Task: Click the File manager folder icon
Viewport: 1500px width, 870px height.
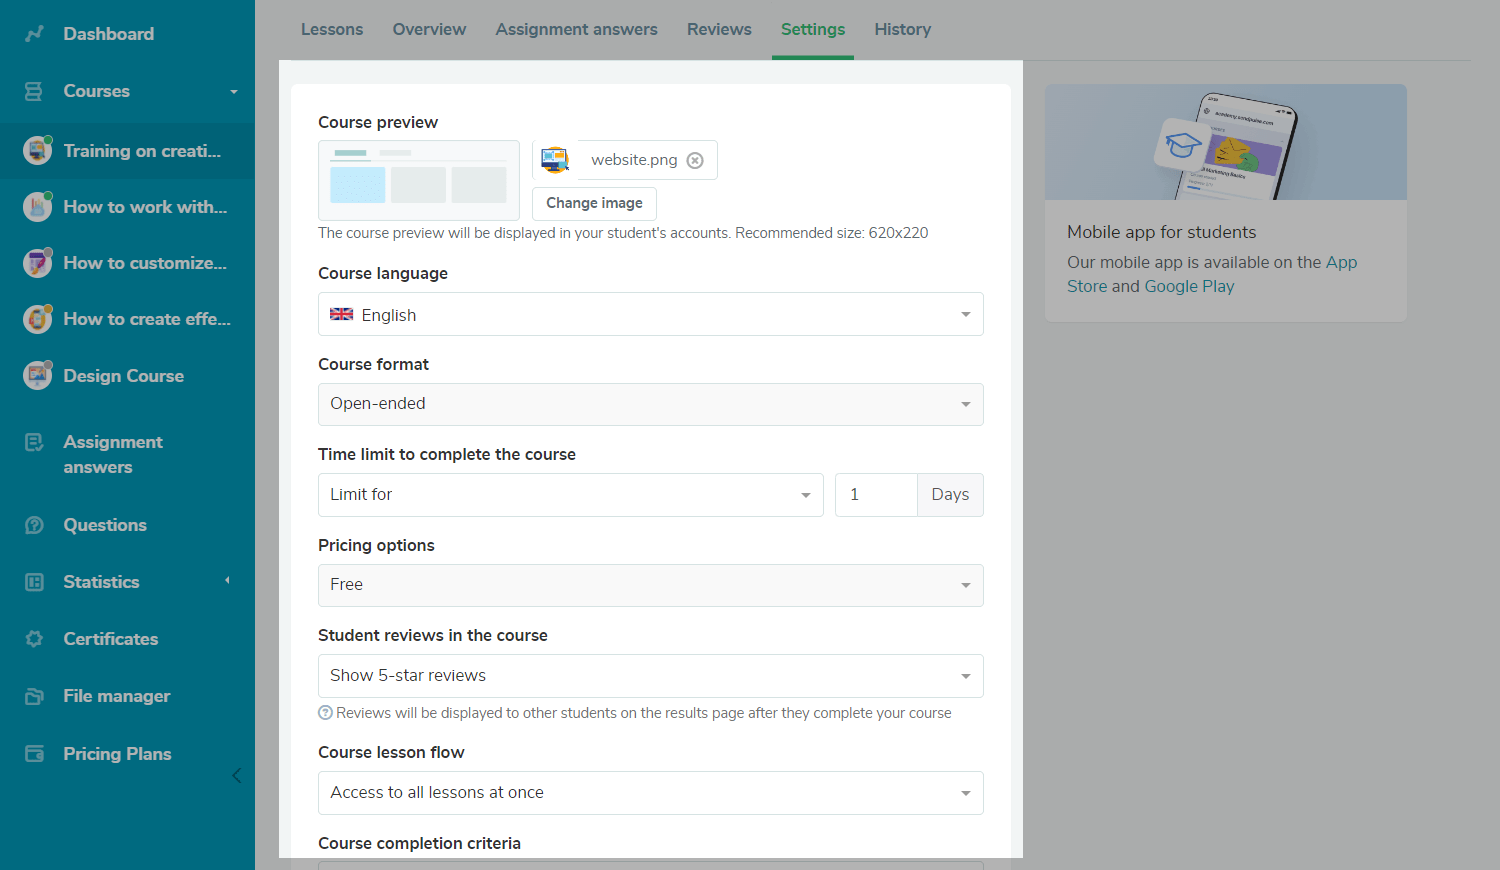Action: [34, 696]
